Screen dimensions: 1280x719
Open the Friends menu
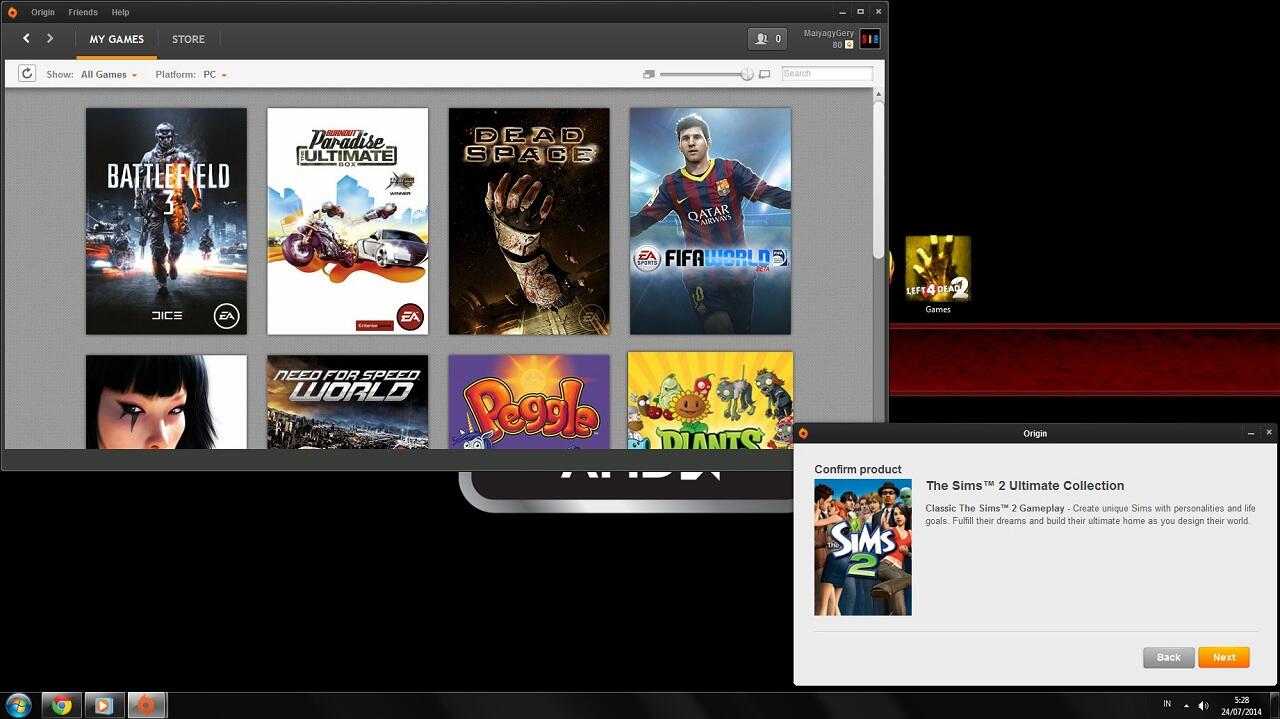[83, 12]
